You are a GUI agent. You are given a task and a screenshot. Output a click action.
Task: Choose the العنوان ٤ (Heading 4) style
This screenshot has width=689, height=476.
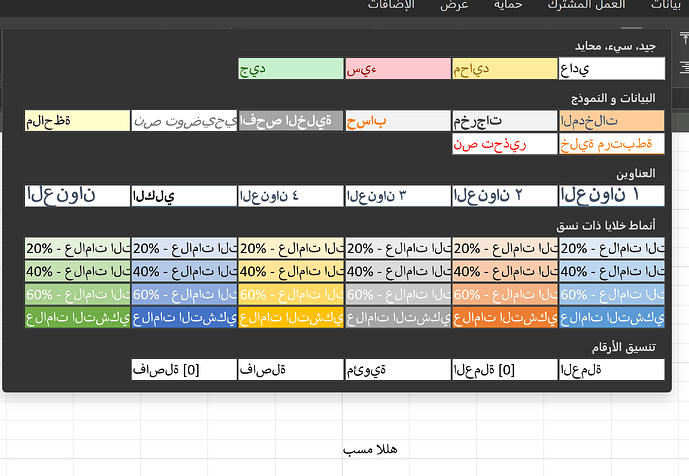290,196
